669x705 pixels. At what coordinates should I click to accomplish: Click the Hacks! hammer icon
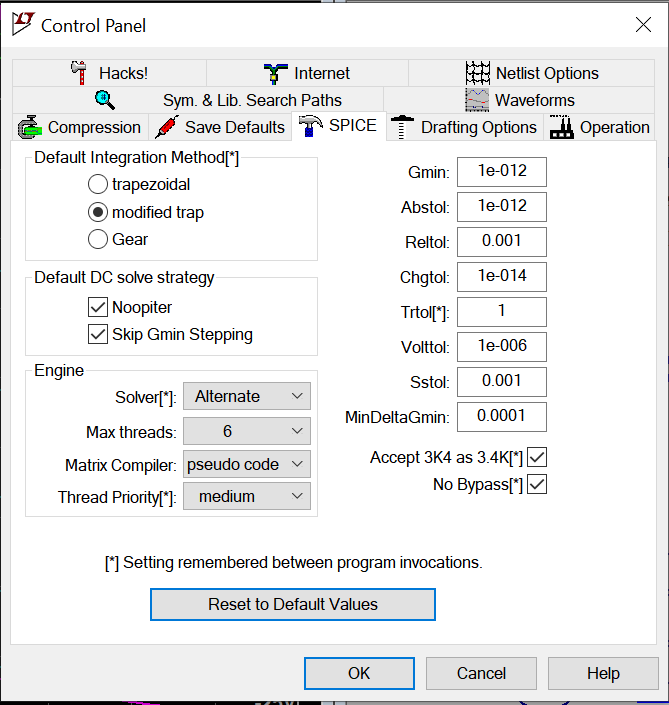click(x=79, y=73)
